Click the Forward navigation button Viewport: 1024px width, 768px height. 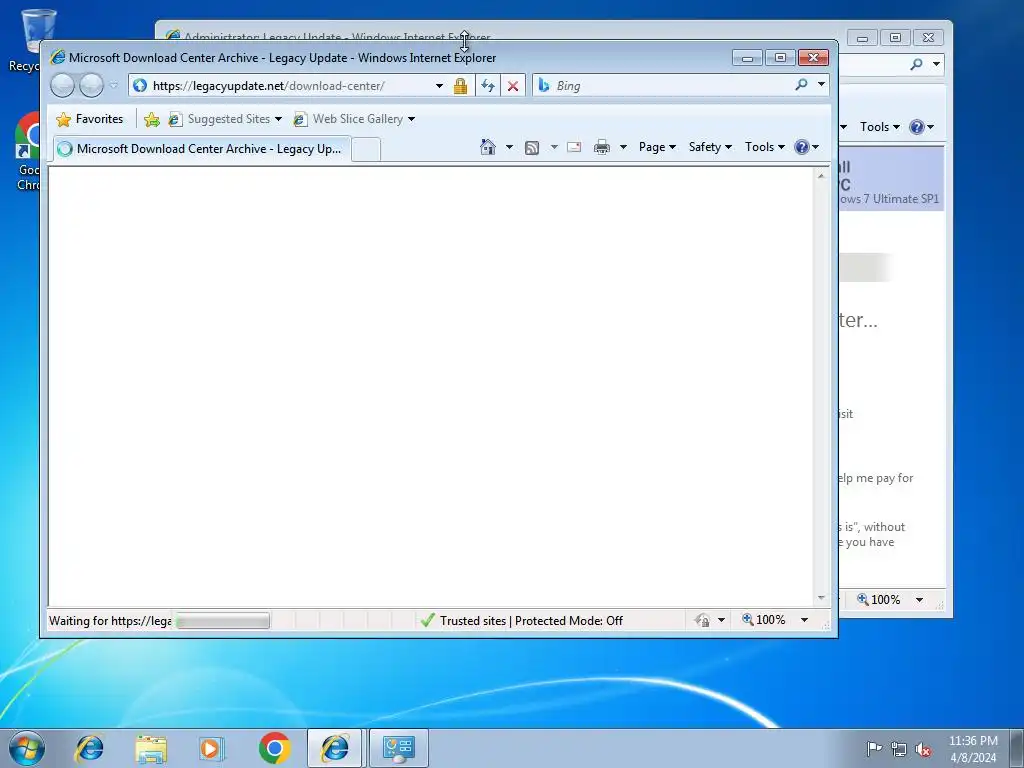coord(91,86)
